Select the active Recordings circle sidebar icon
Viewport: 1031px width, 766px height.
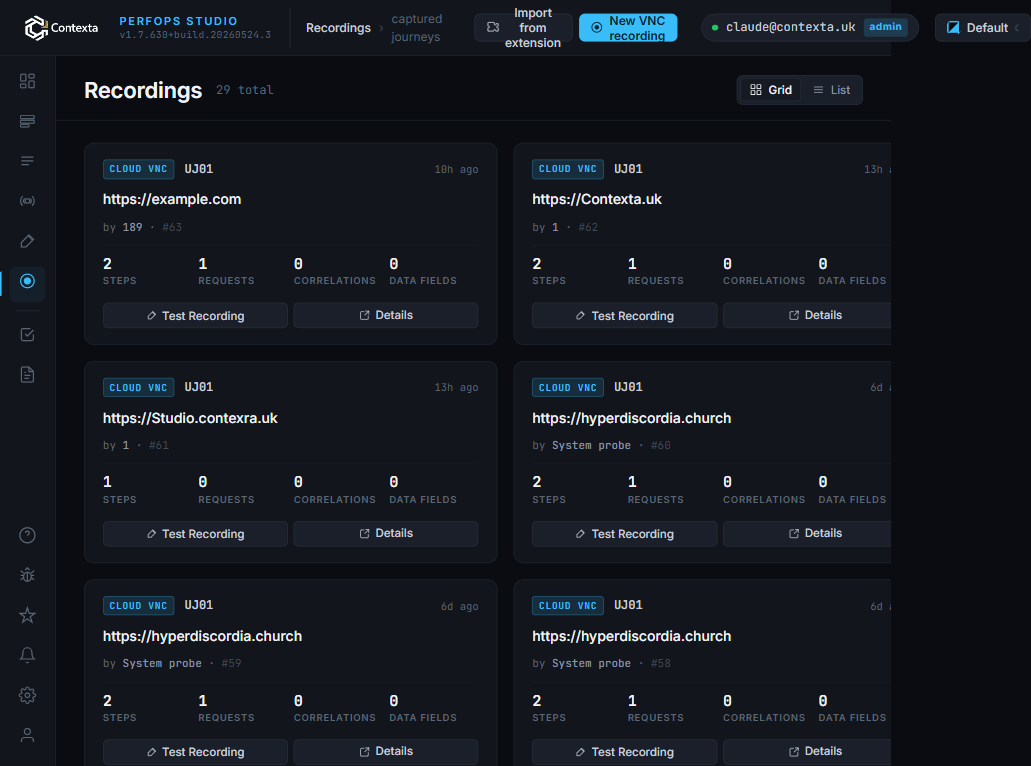(x=27, y=281)
